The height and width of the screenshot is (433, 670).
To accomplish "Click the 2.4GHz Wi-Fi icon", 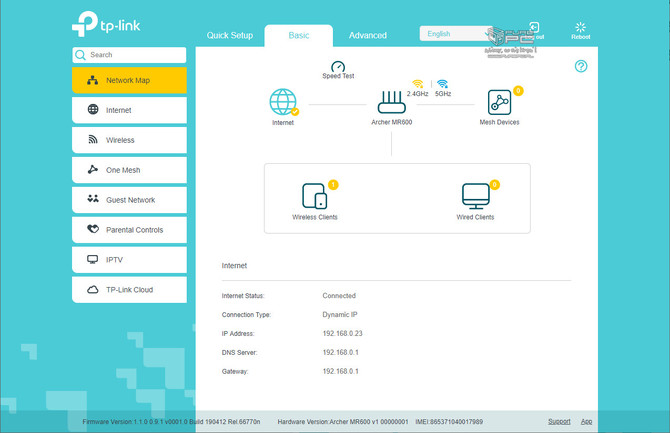I will tap(418, 84).
